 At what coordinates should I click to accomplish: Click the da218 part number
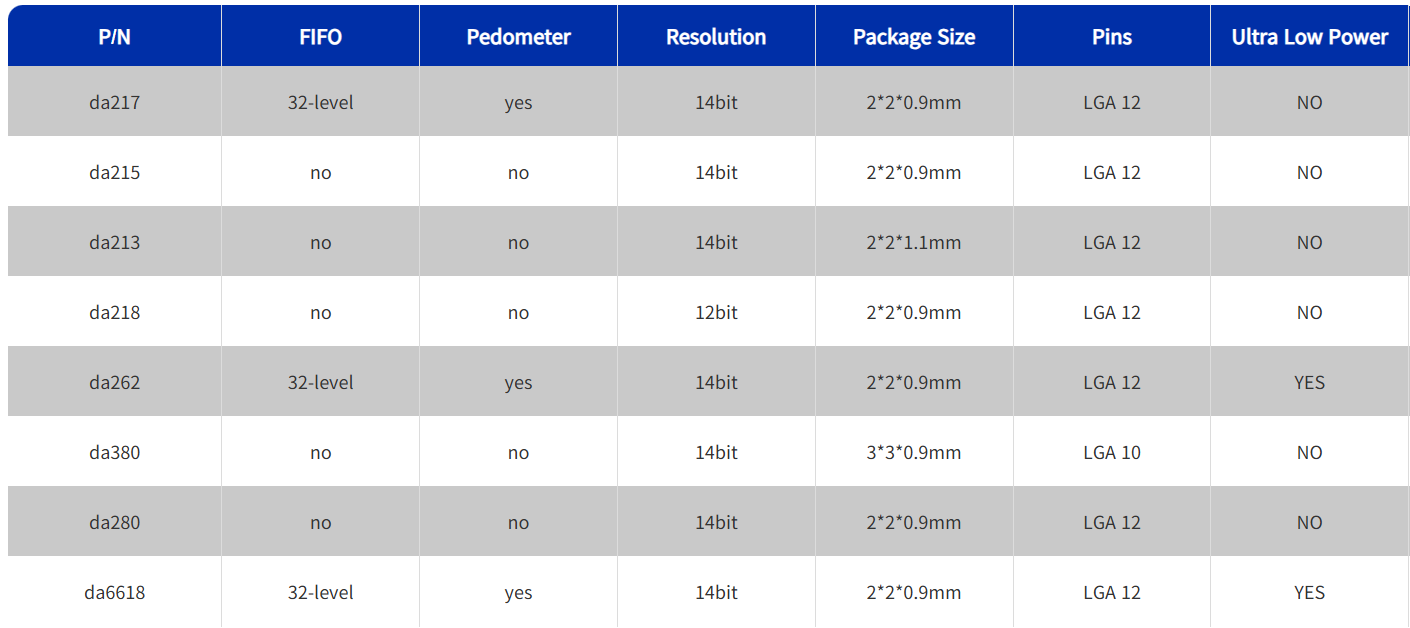pyautogui.click(x=114, y=312)
